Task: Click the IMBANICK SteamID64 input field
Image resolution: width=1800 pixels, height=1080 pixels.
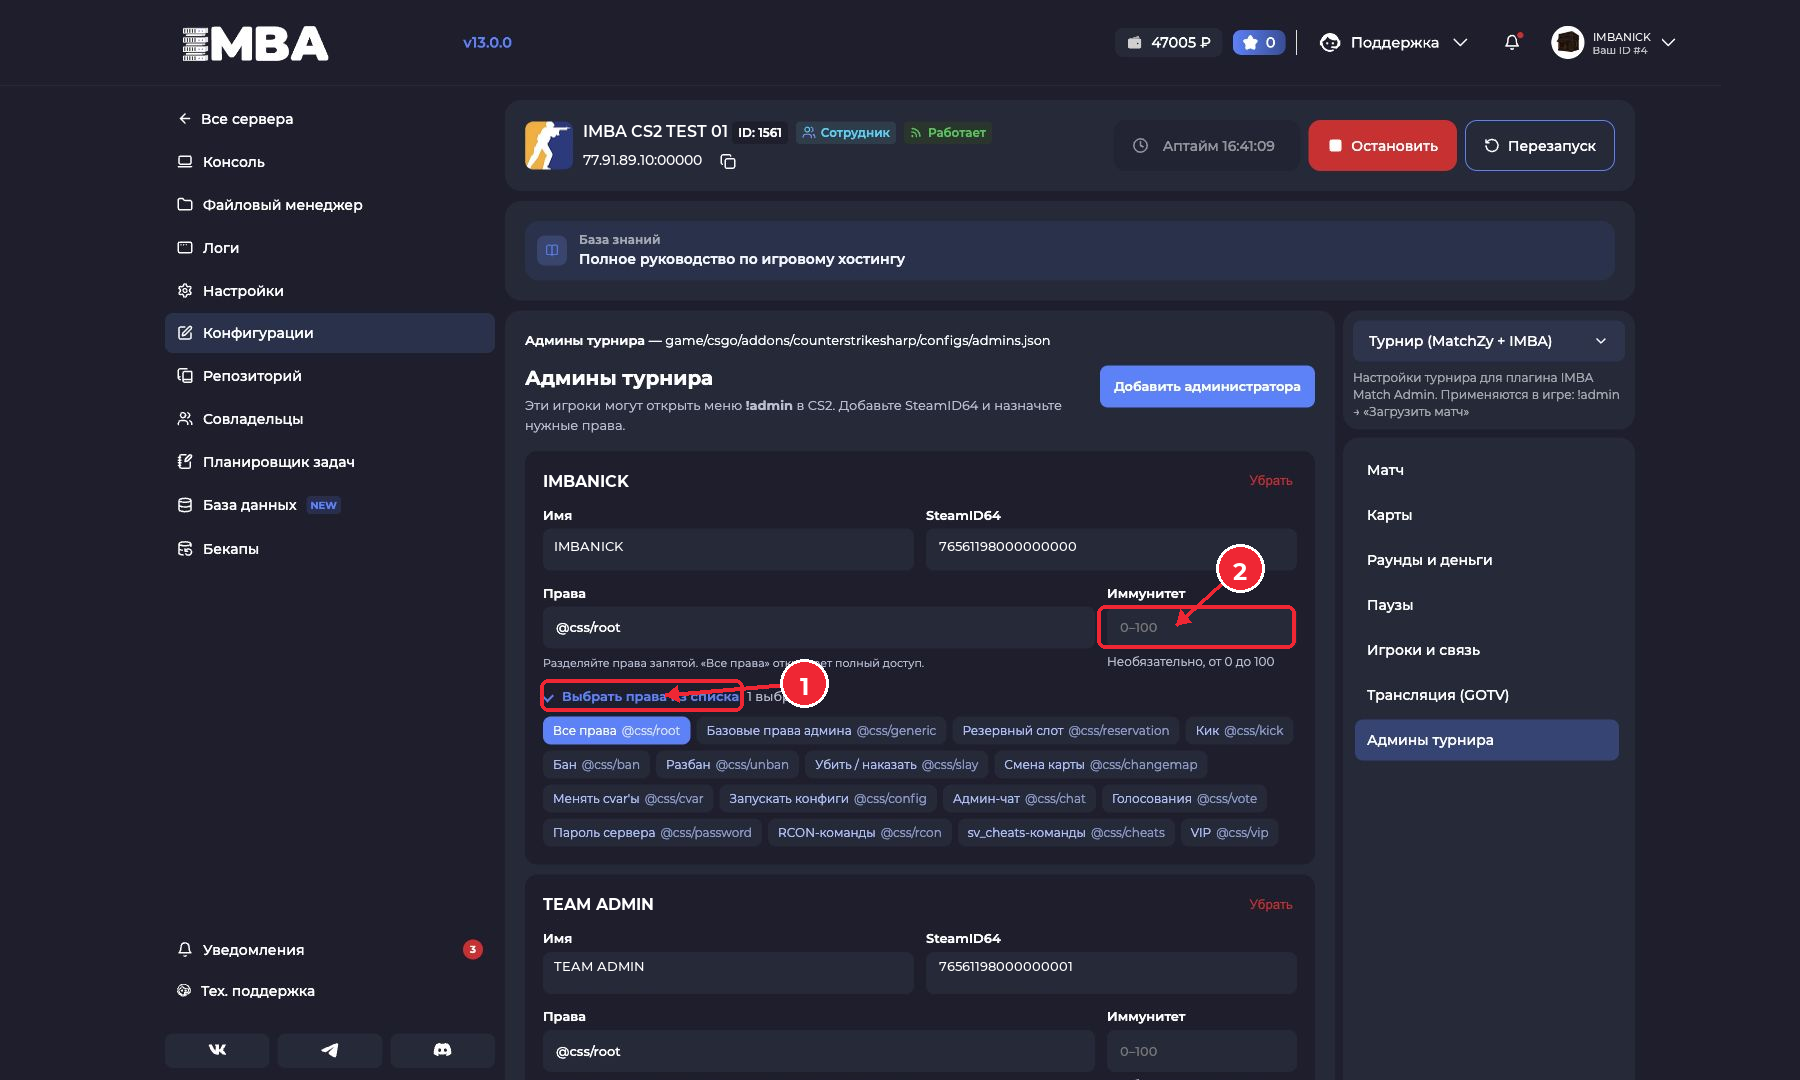Action: pyautogui.click(x=1111, y=549)
